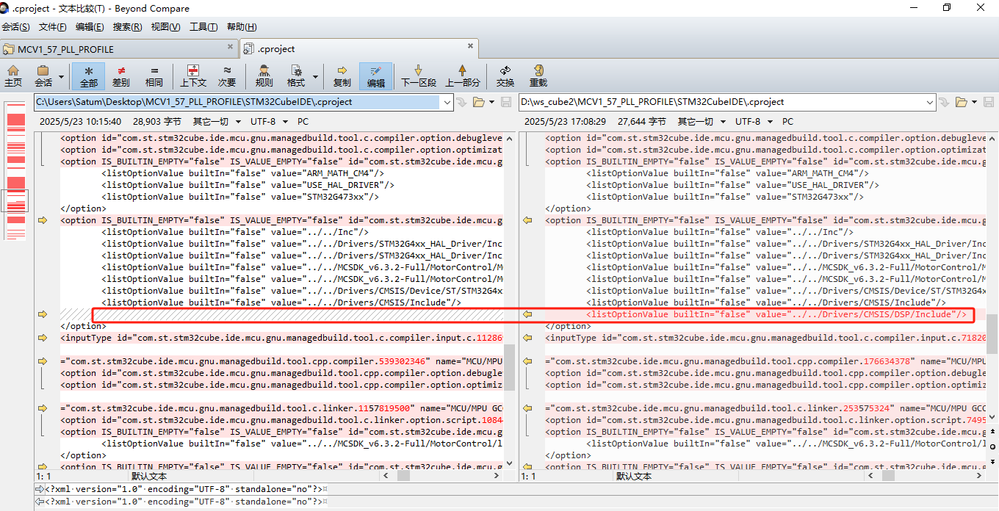Image resolution: width=999 pixels, height=511 pixels.
Task: Expand the right pane open-folder dropdown arrow
Action: [x=974, y=103]
